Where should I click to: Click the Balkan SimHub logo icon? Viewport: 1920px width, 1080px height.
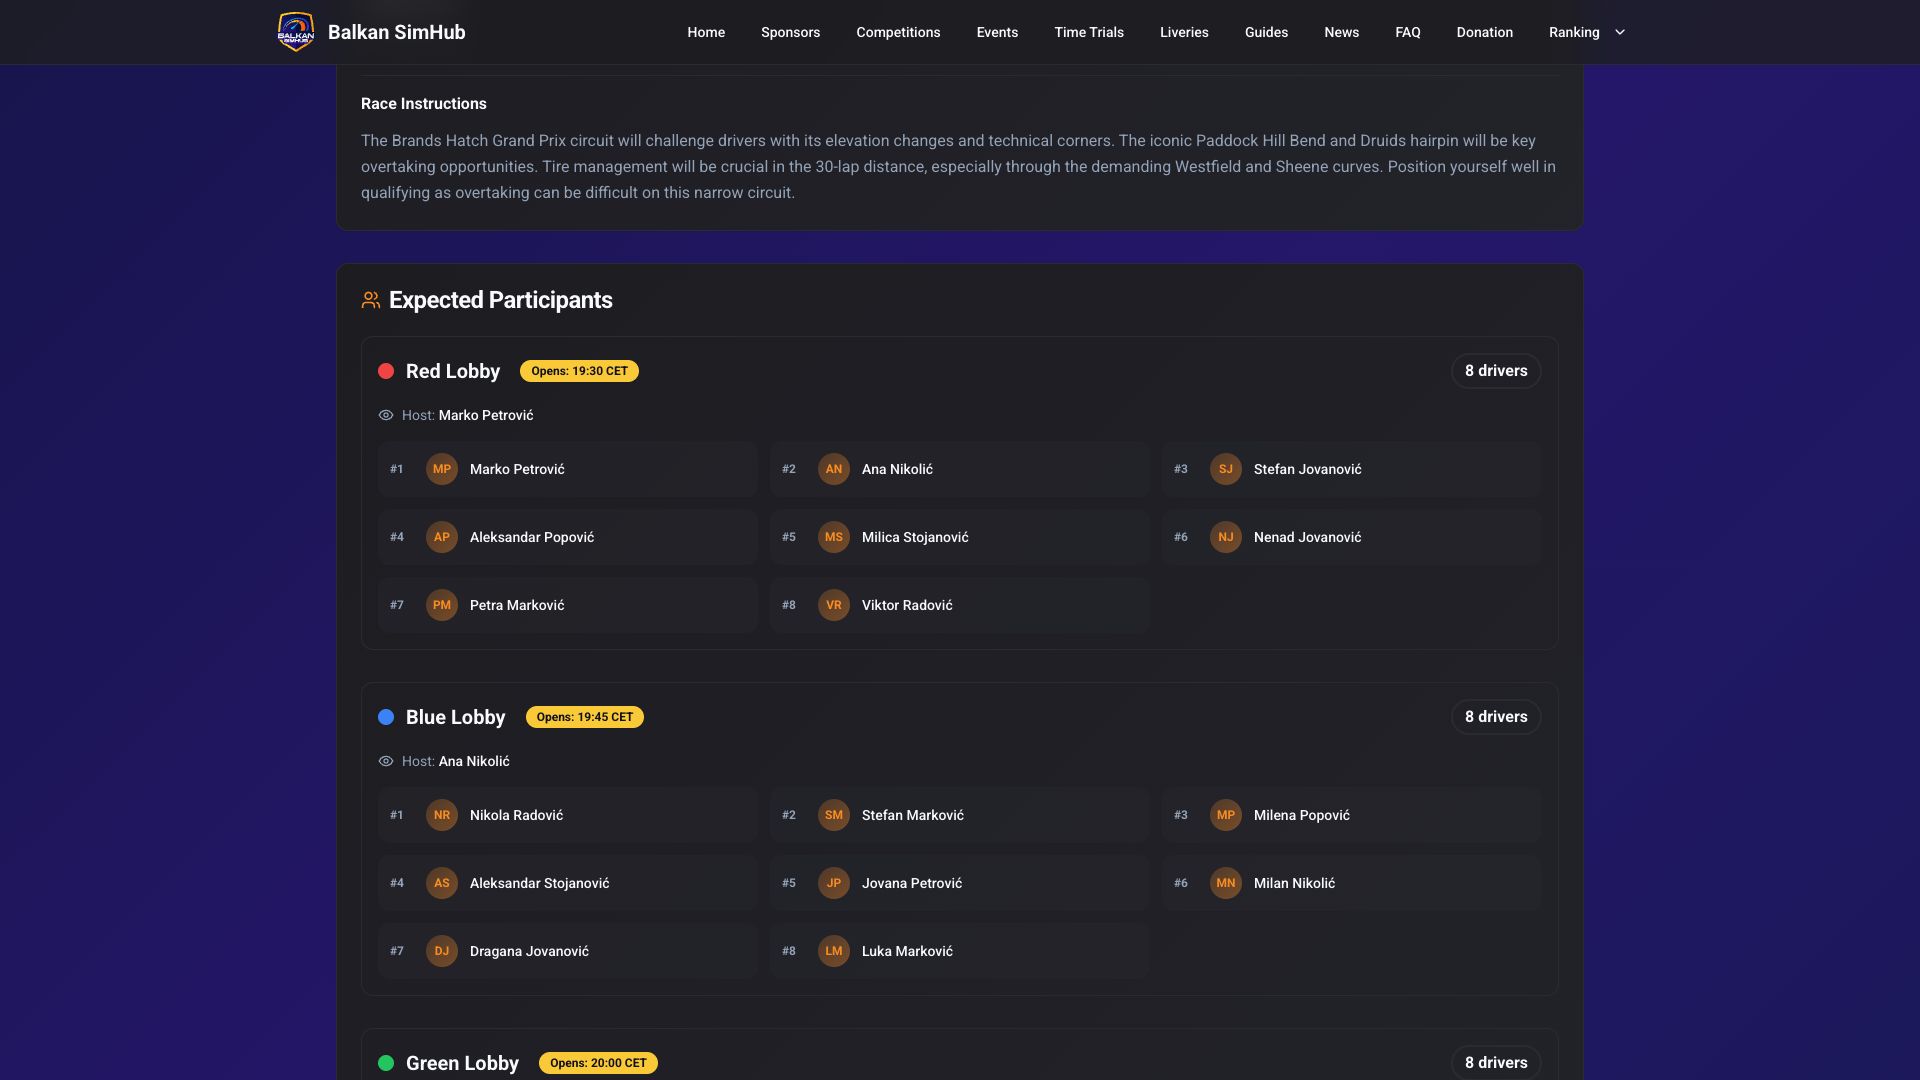coord(296,32)
